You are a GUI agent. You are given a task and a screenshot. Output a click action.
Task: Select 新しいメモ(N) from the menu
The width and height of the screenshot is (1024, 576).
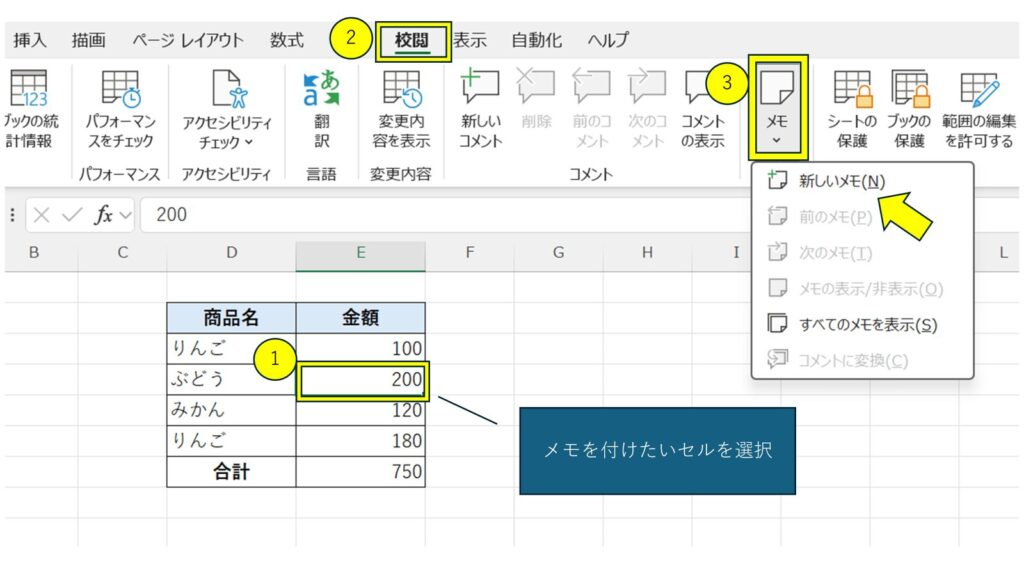[x=841, y=181]
